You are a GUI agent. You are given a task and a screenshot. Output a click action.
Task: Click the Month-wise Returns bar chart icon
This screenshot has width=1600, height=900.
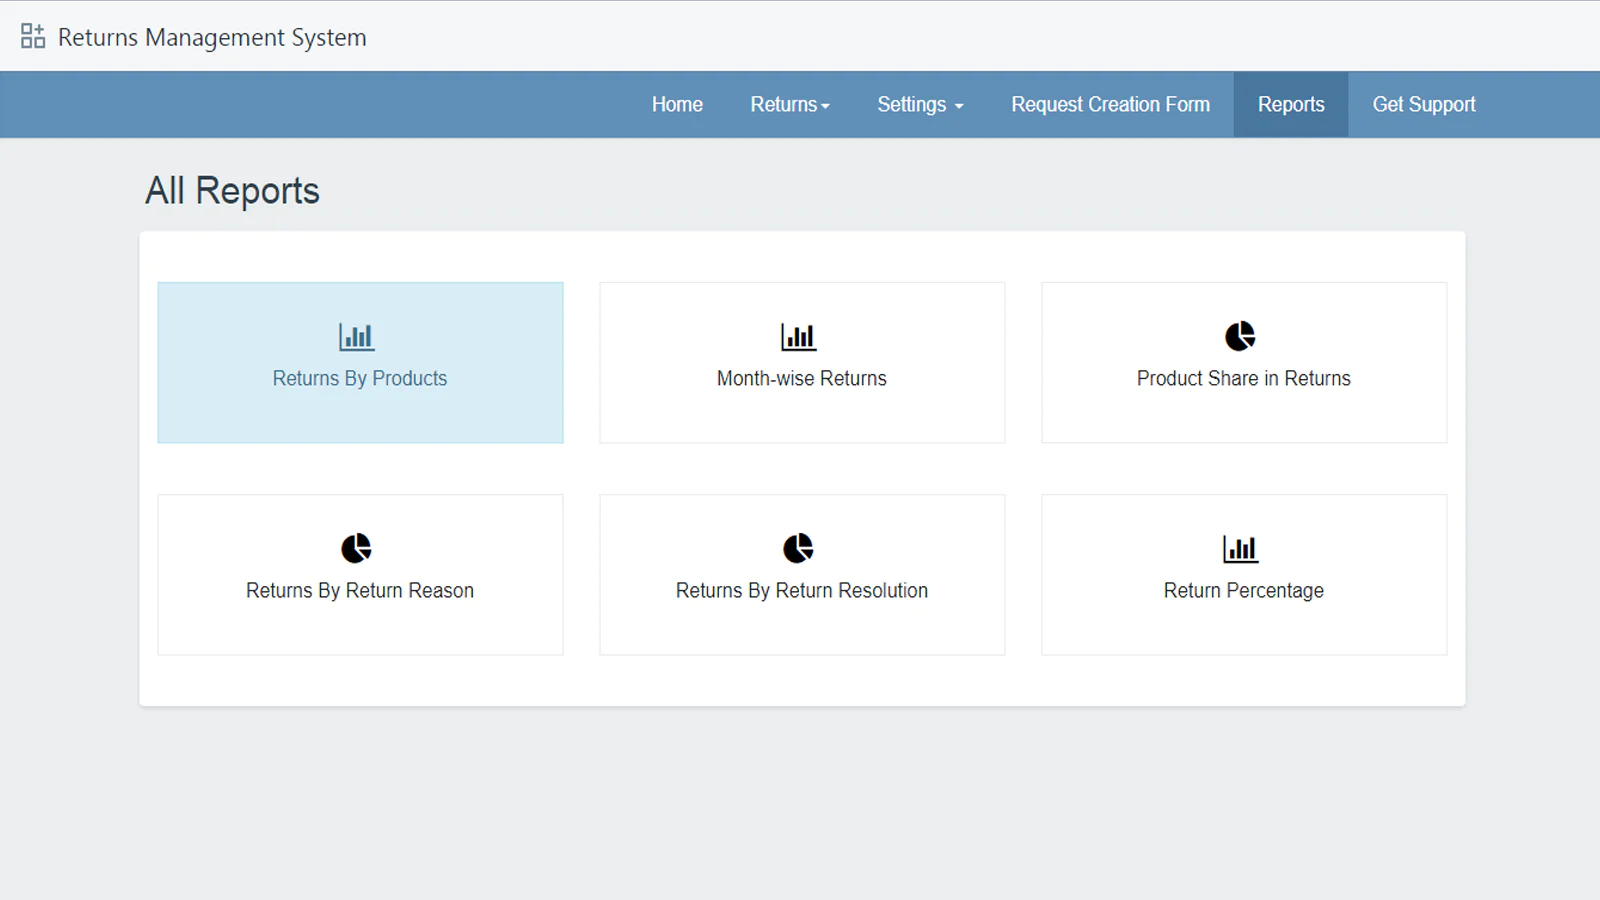tap(798, 337)
